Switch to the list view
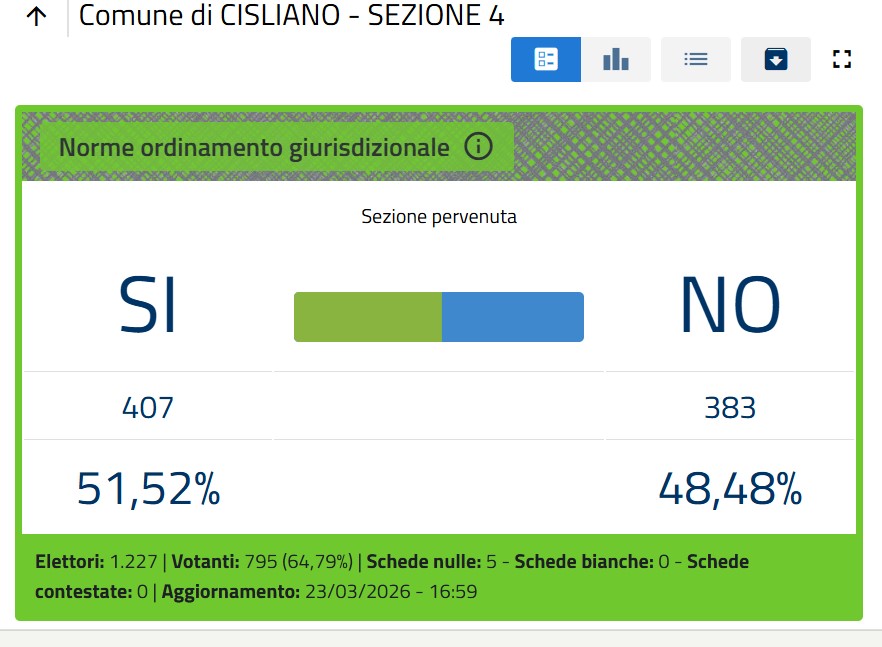882x647 pixels. (696, 60)
